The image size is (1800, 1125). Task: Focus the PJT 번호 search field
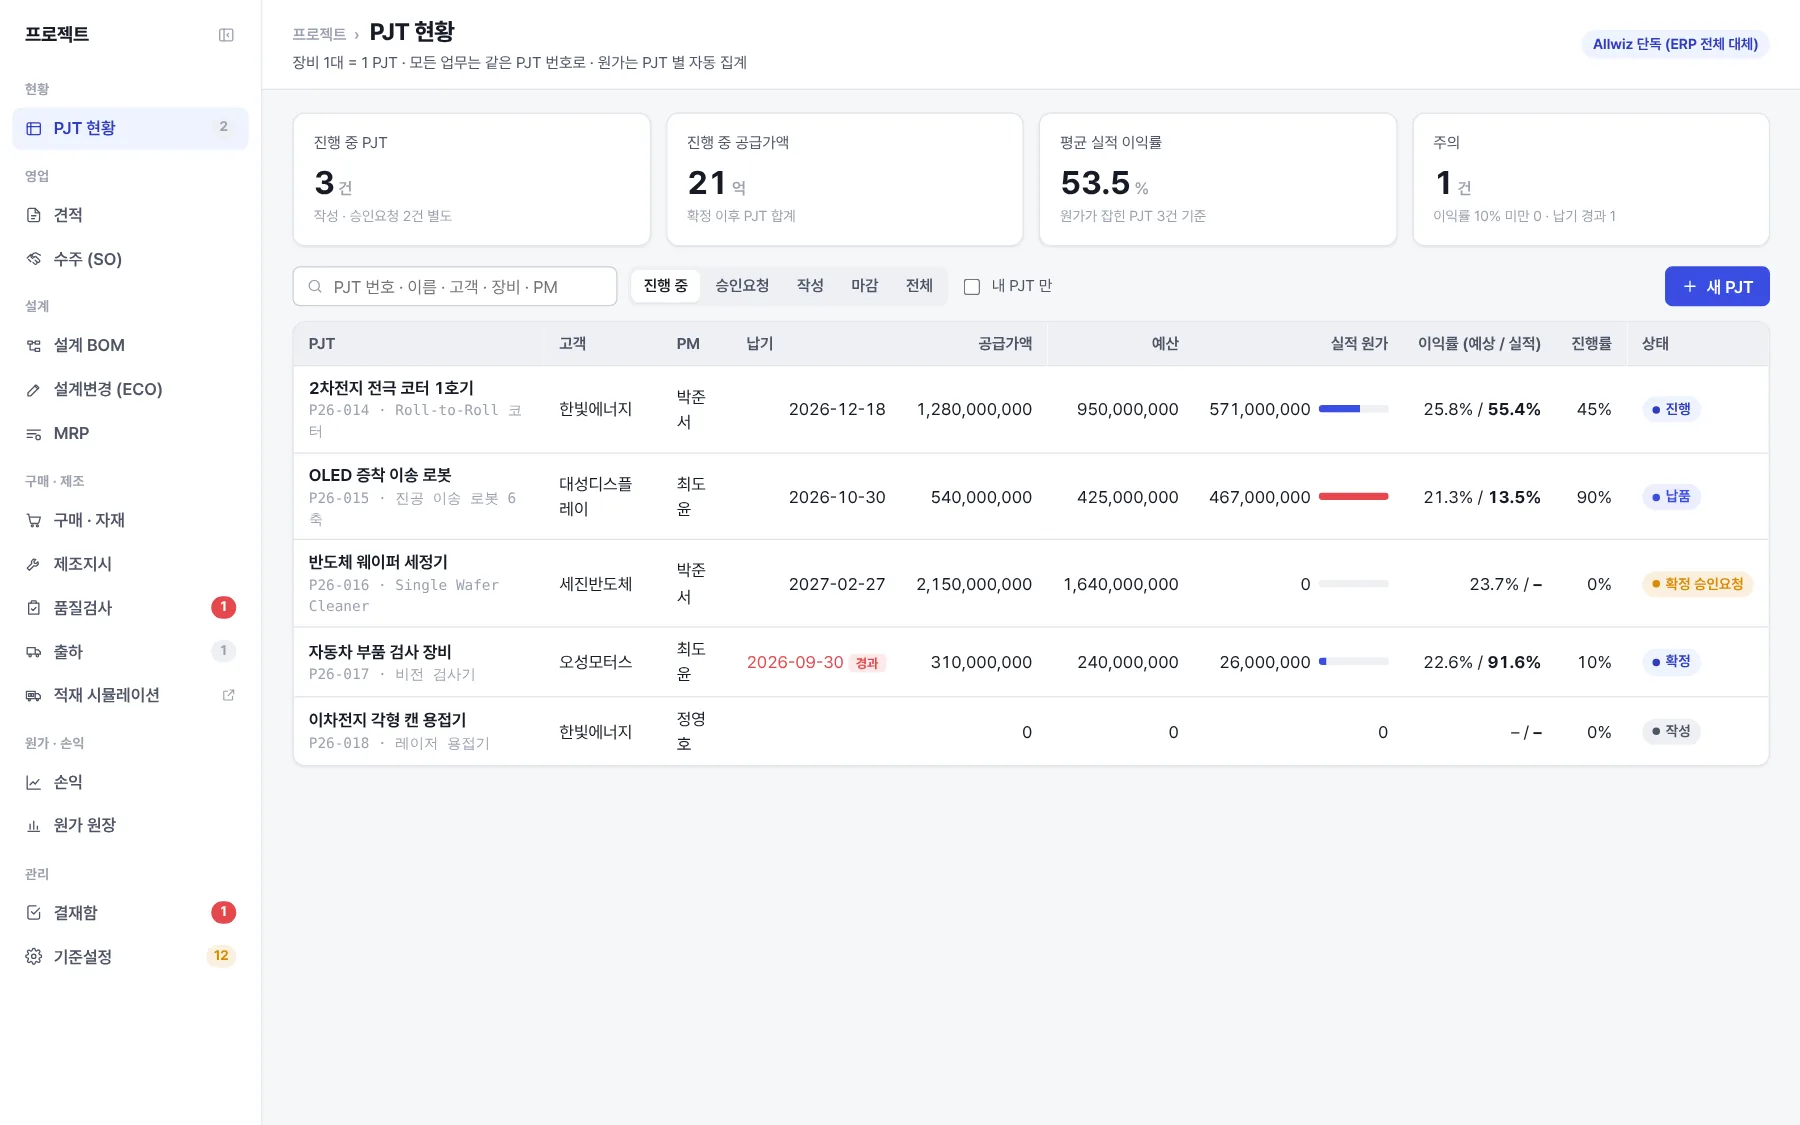[x=455, y=286]
